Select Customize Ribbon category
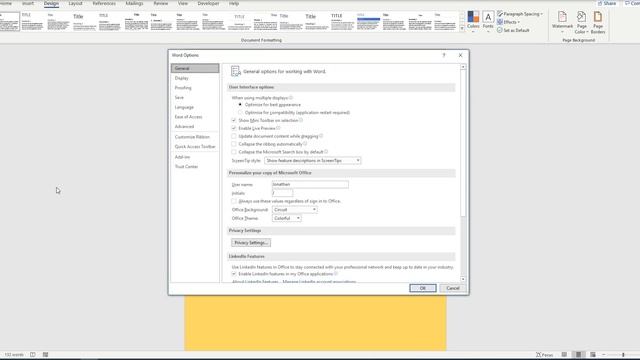This screenshot has width=640, height=360. [x=195, y=137]
